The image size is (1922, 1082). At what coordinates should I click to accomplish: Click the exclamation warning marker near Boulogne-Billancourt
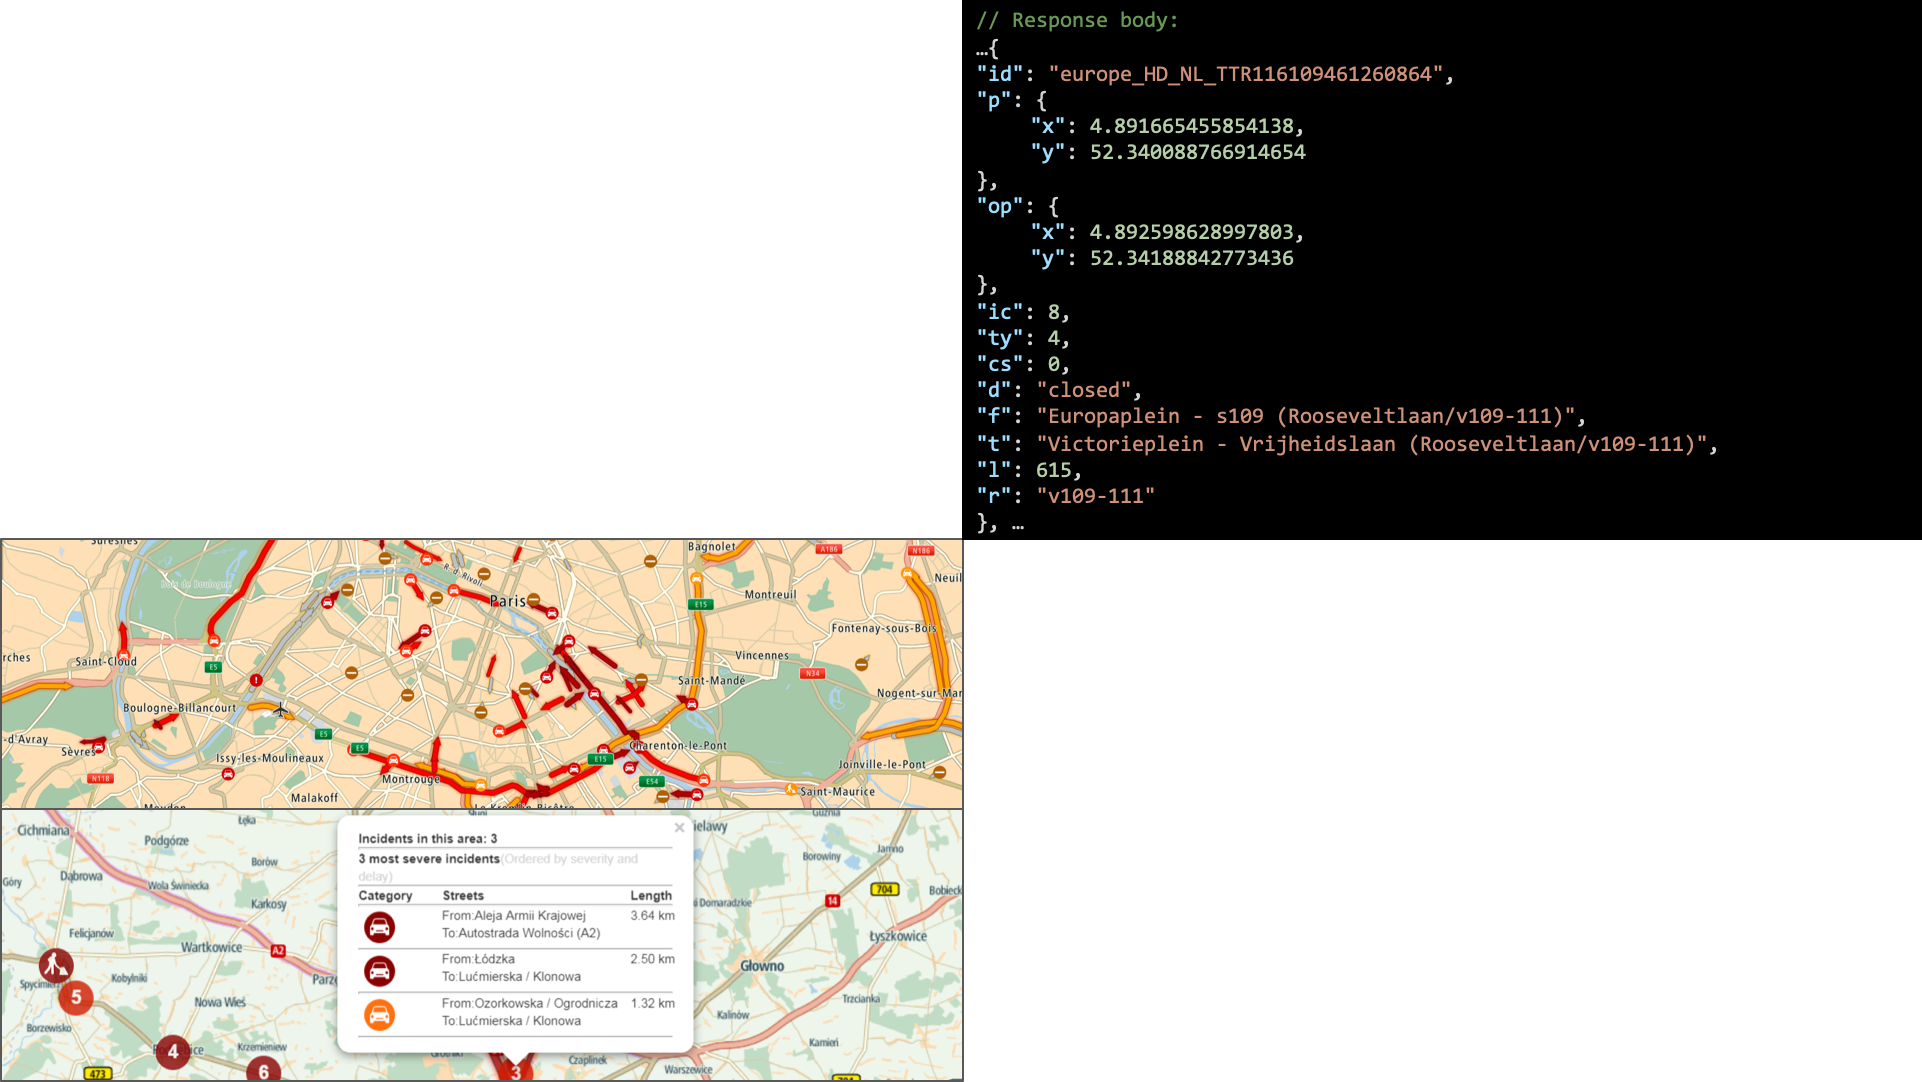256,680
